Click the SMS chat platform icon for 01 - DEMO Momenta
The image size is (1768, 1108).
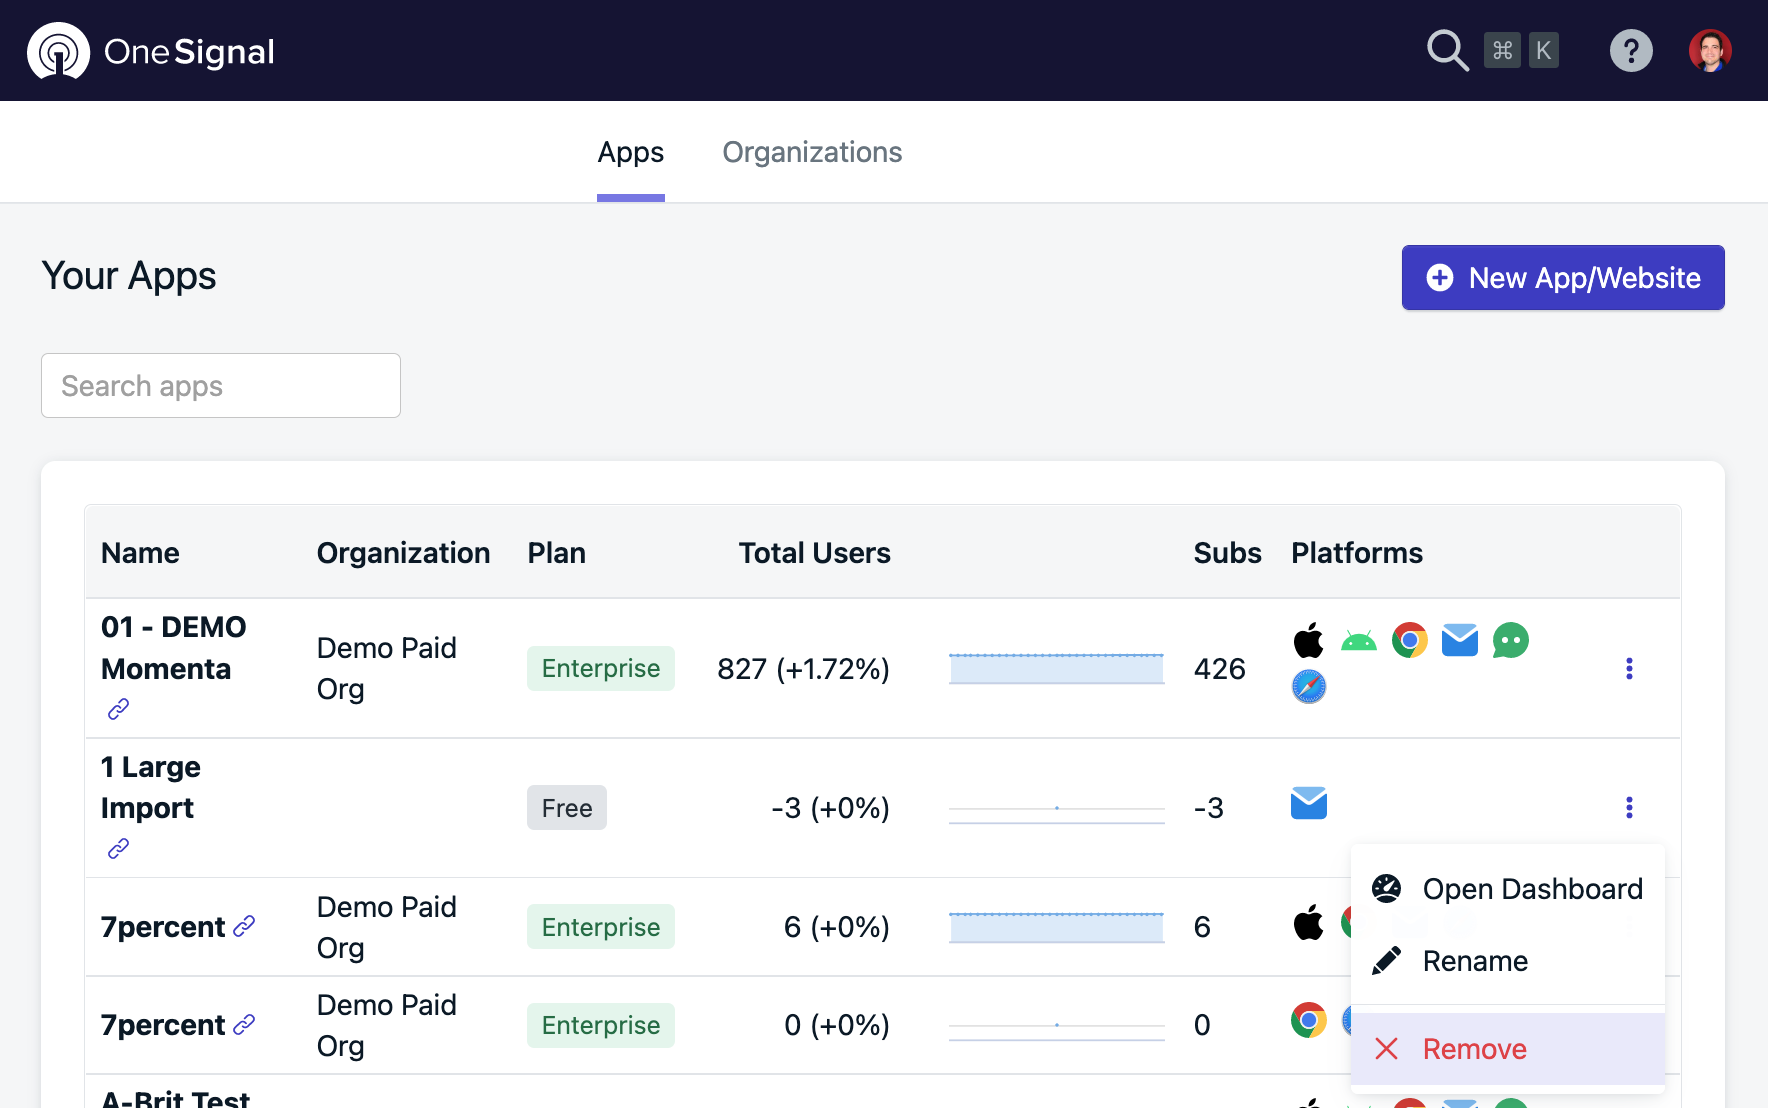1511,640
